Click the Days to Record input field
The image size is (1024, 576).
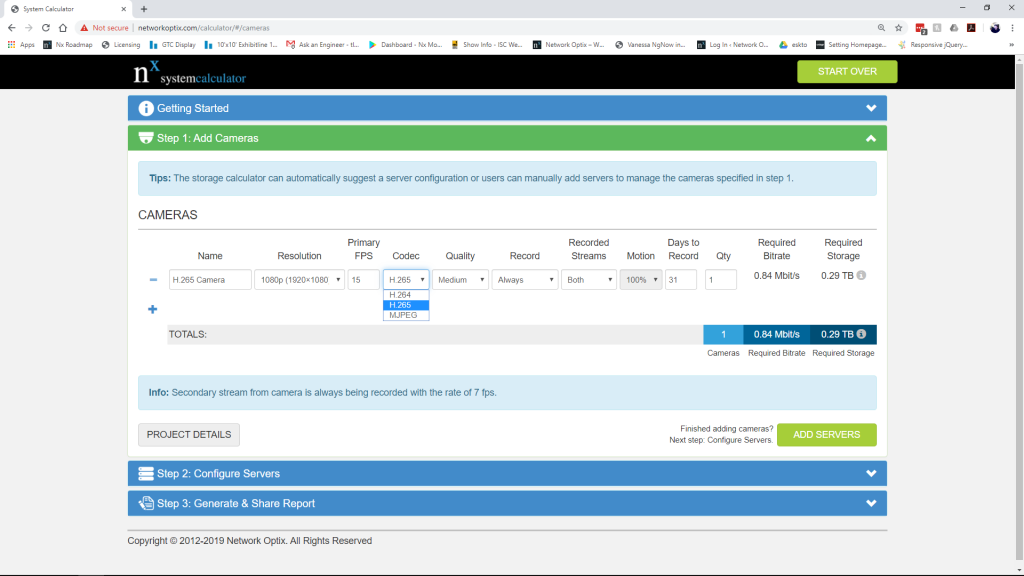click(x=681, y=280)
